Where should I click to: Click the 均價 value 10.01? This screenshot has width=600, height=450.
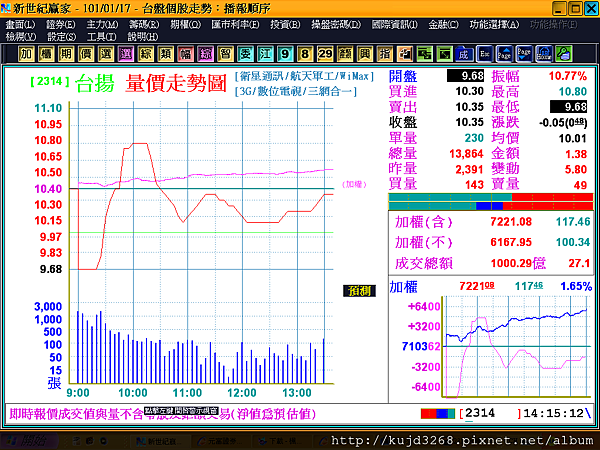pos(572,138)
